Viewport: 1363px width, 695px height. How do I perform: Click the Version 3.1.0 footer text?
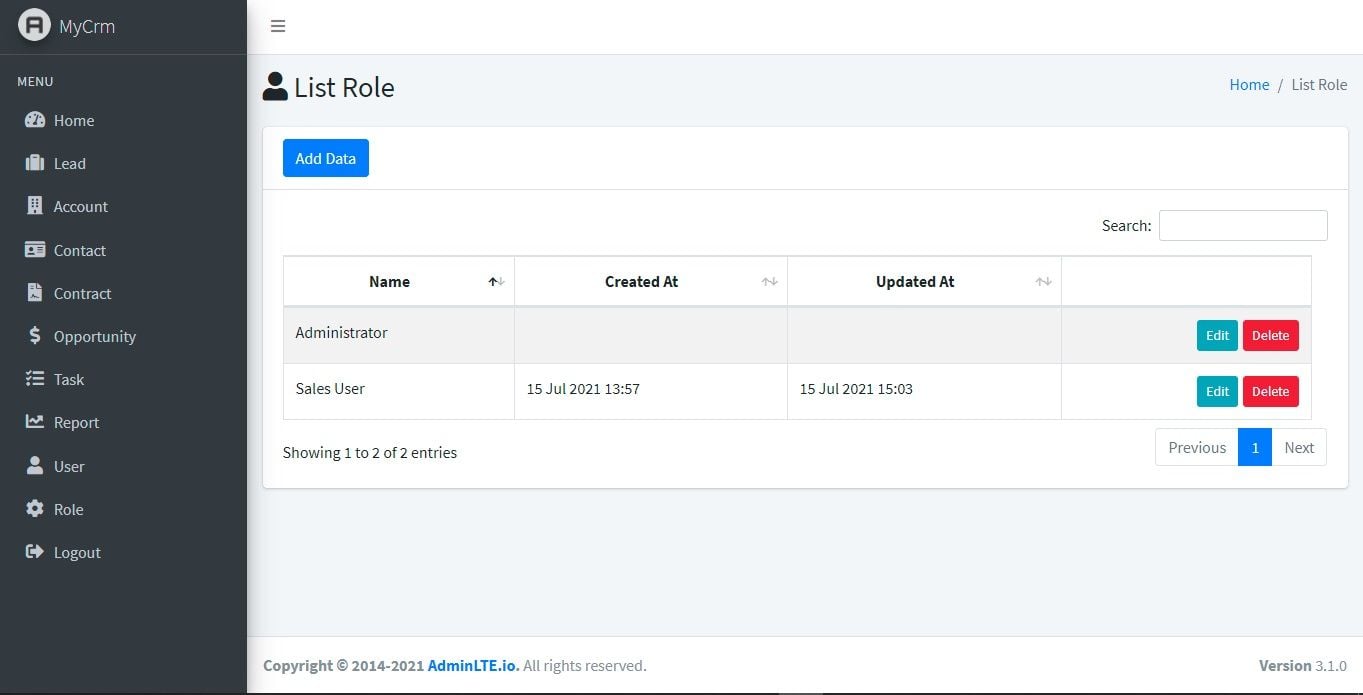1303,665
